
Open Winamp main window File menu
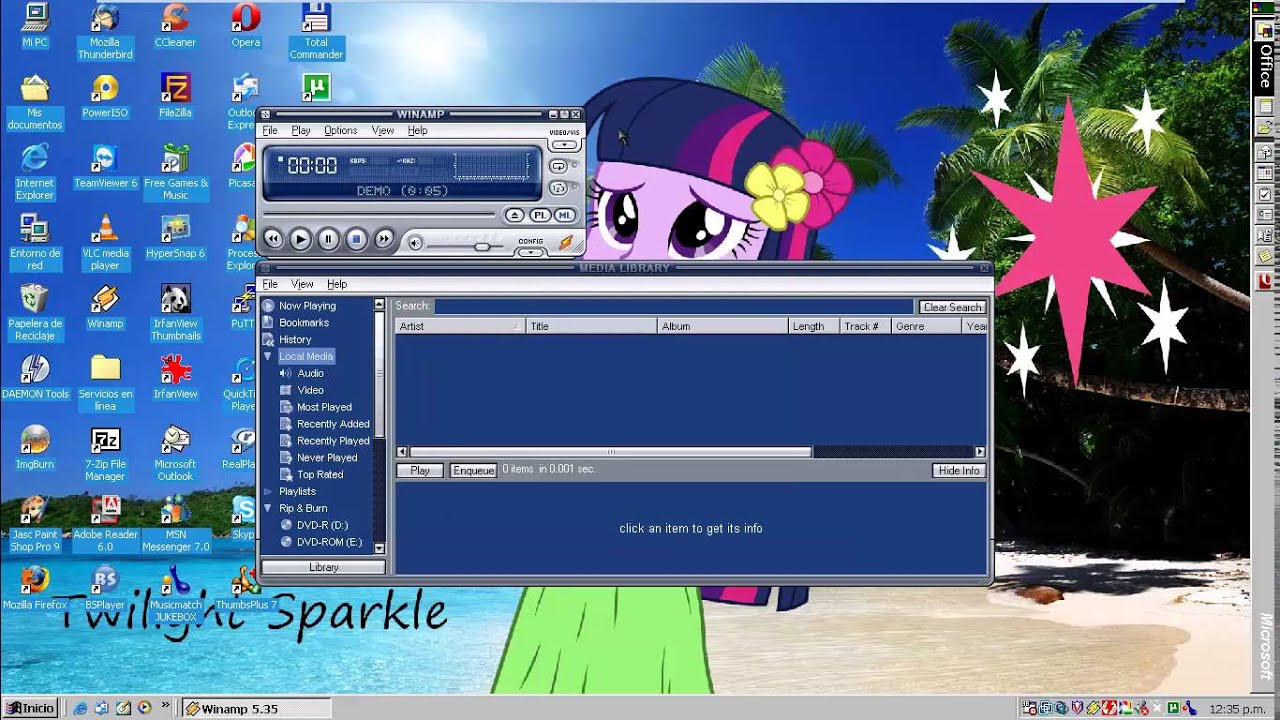point(270,131)
